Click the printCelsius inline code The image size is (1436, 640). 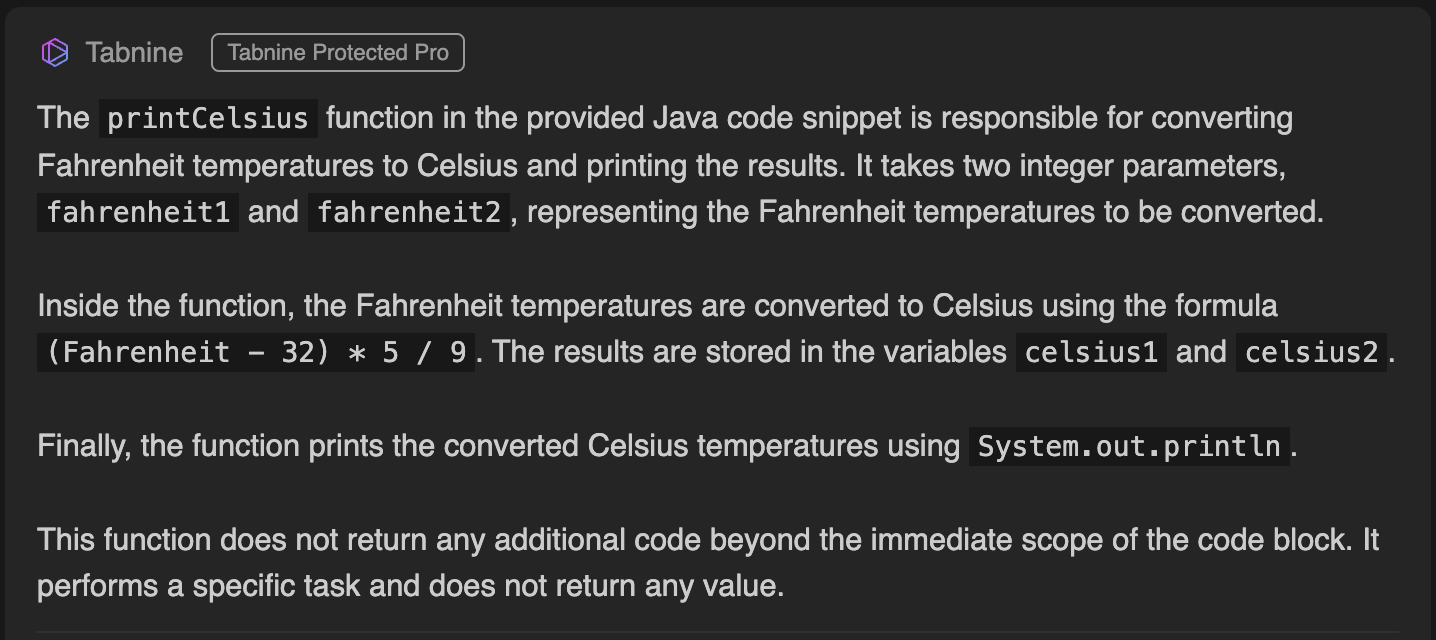tap(208, 118)
